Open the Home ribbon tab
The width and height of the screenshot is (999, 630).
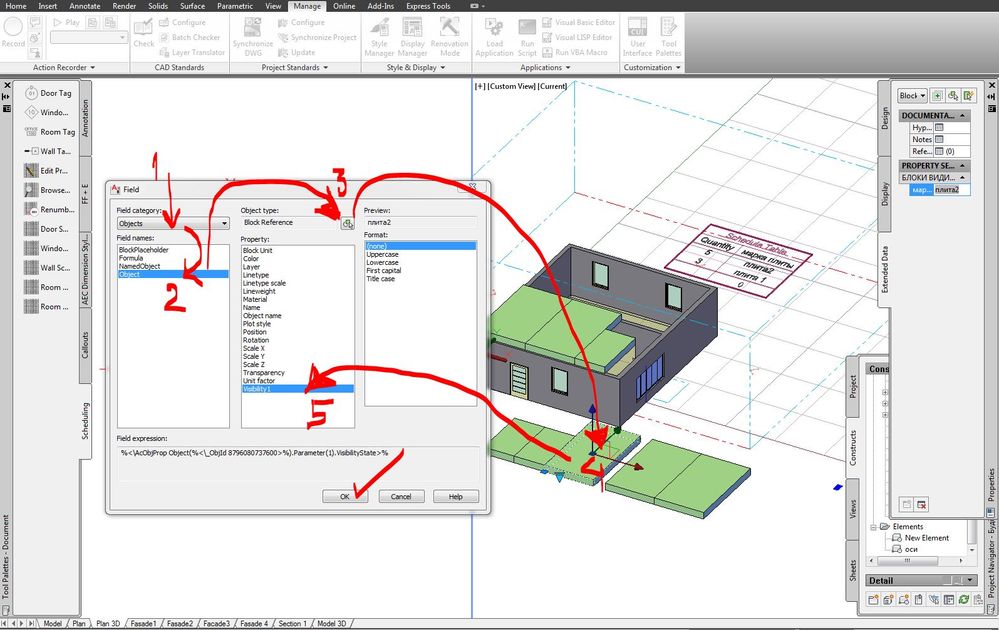[16, 6]
